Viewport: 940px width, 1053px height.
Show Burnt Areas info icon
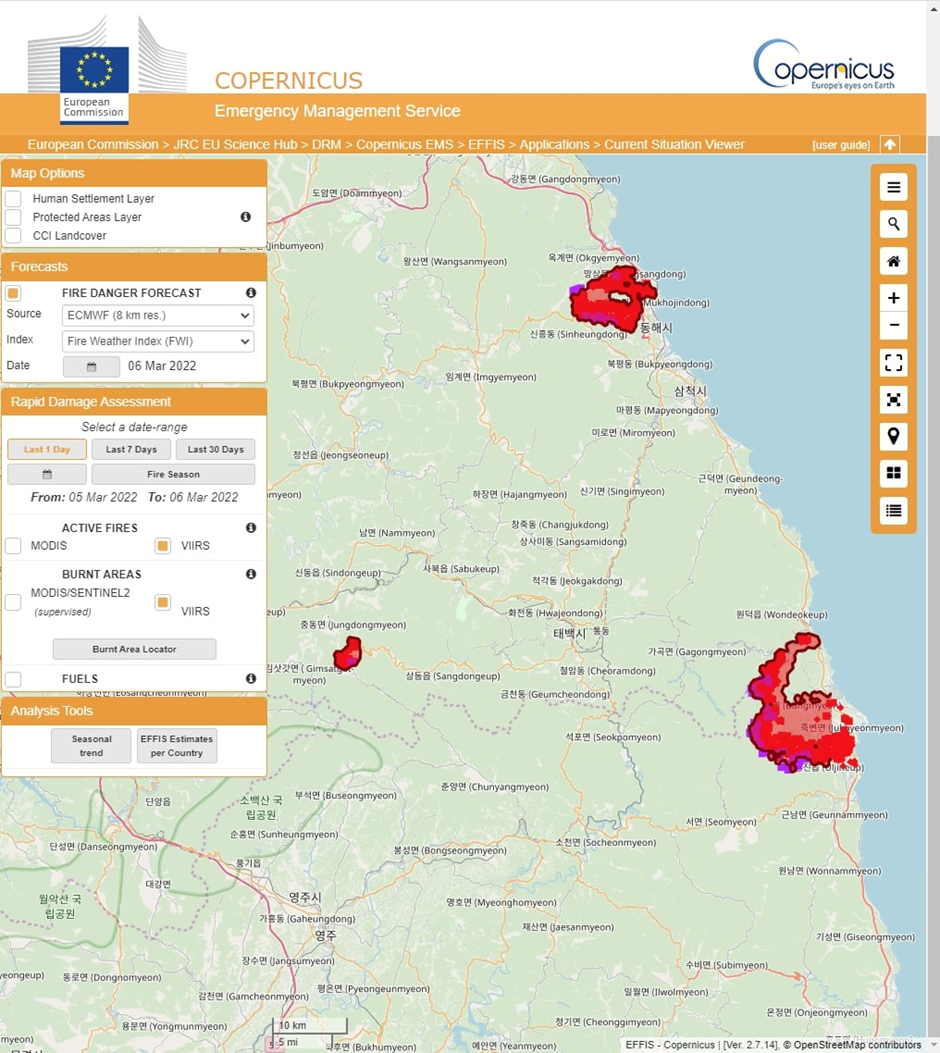251,574
